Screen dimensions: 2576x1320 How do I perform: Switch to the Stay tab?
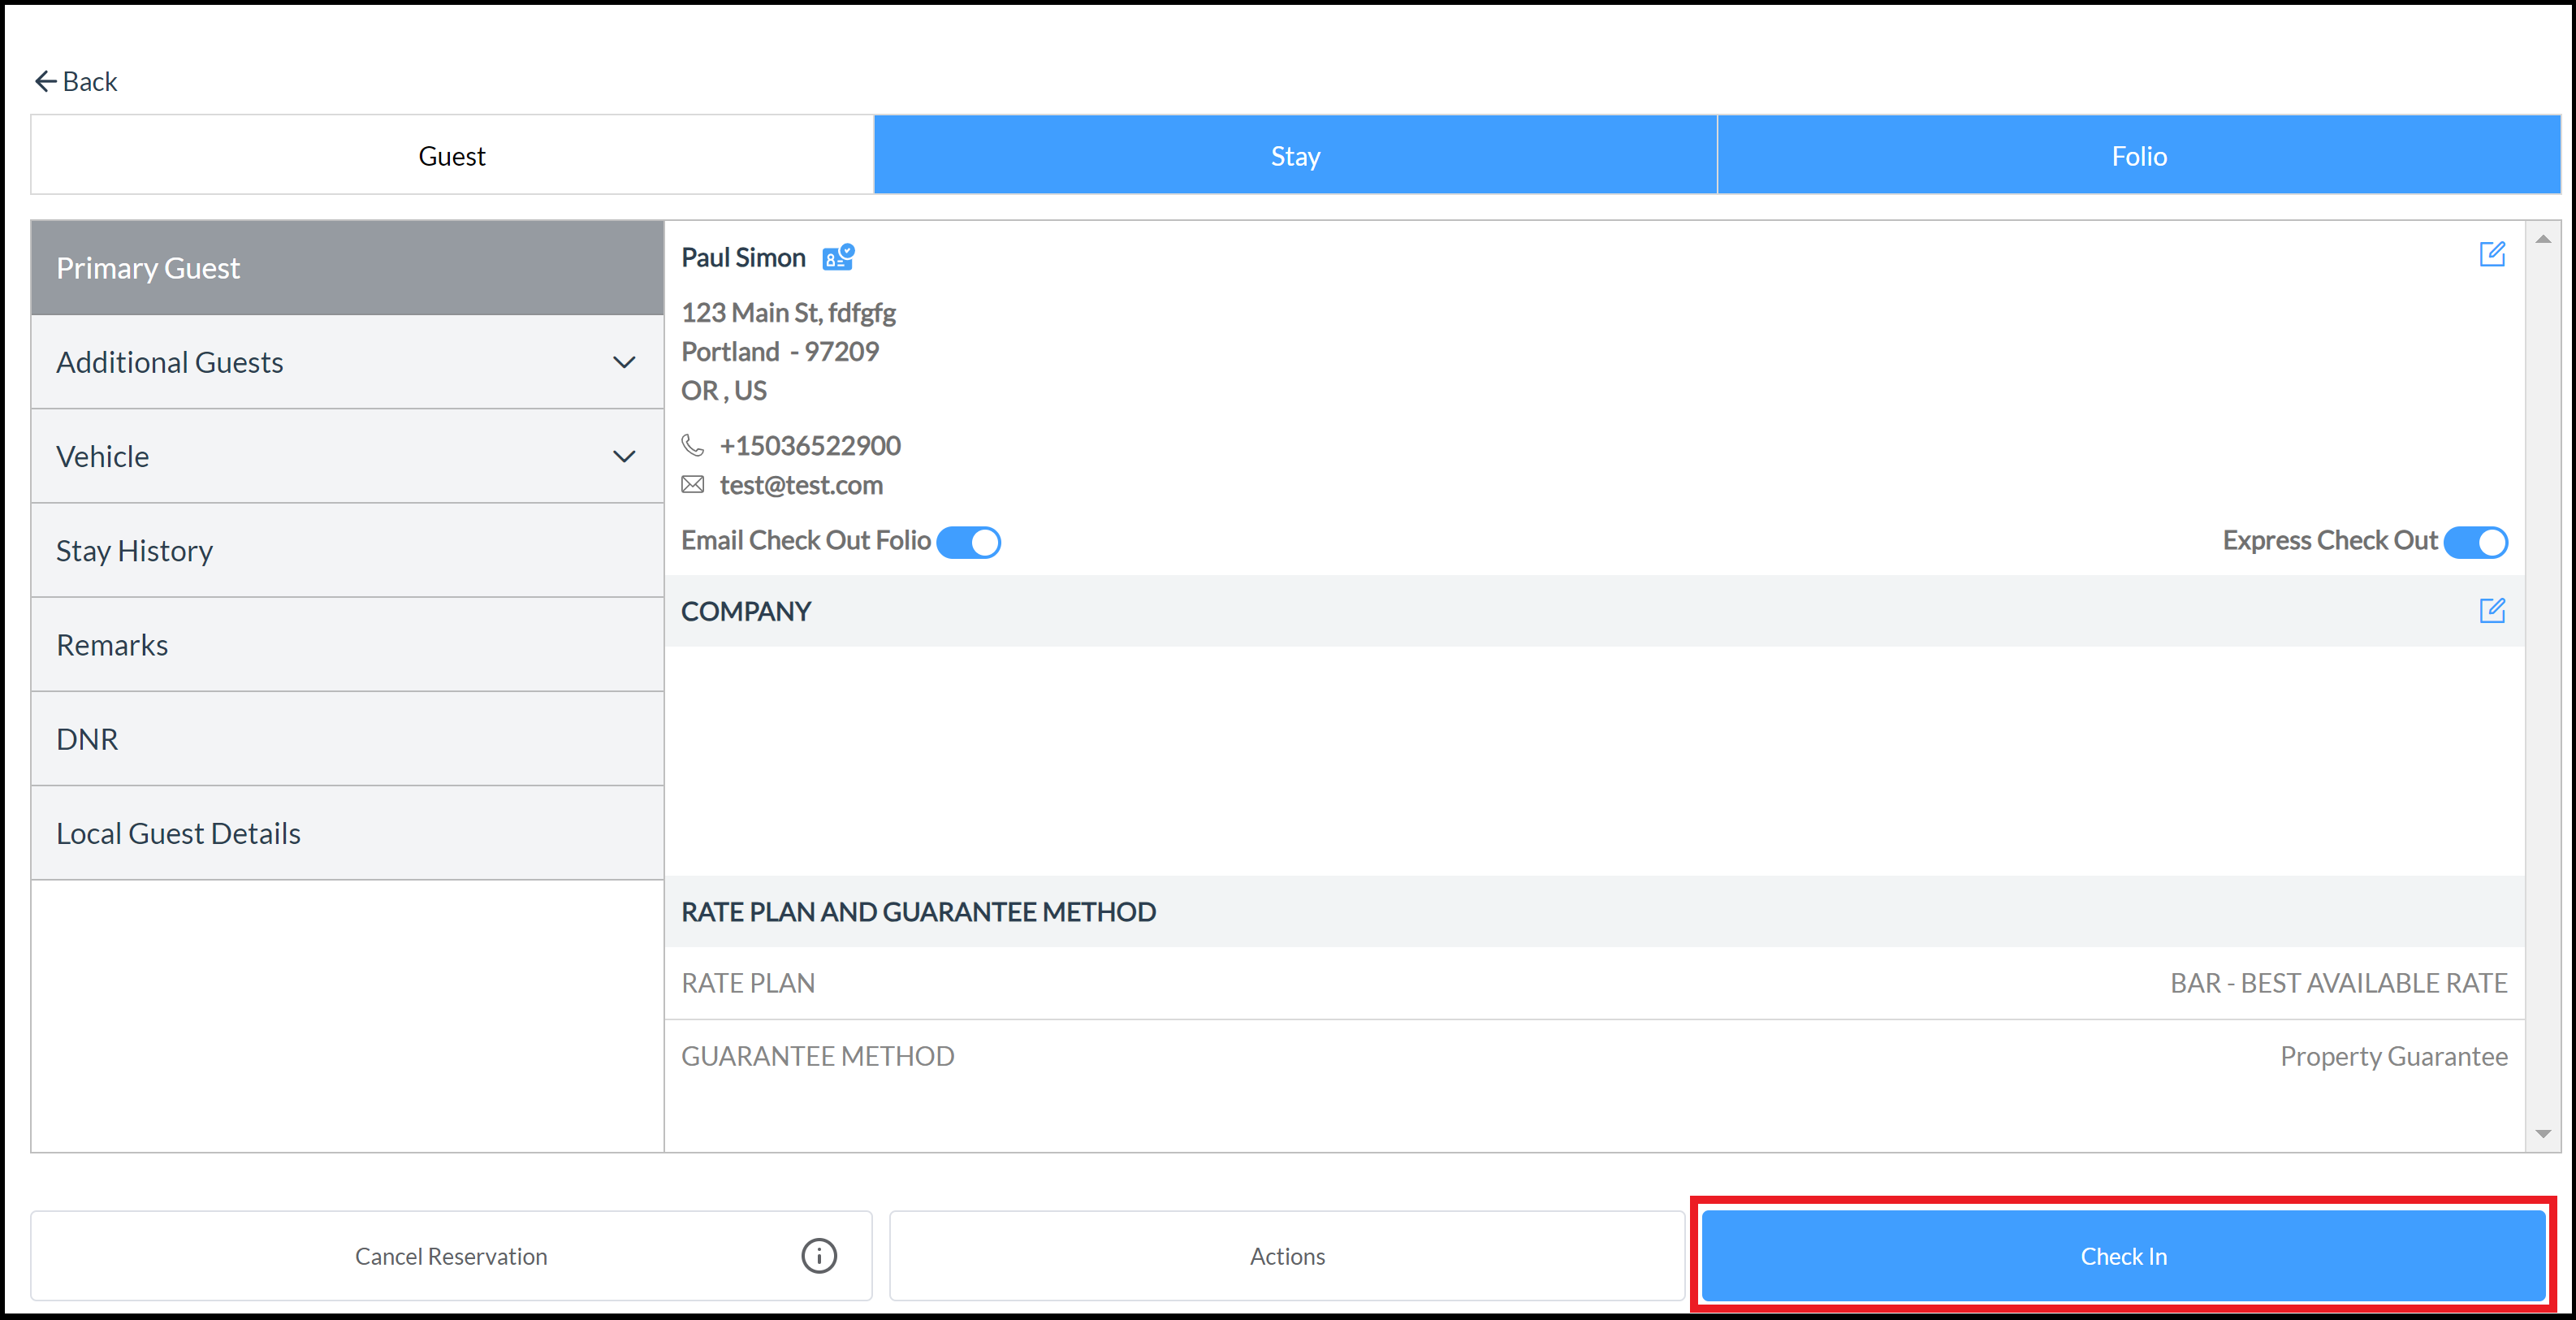[1295, 154]
